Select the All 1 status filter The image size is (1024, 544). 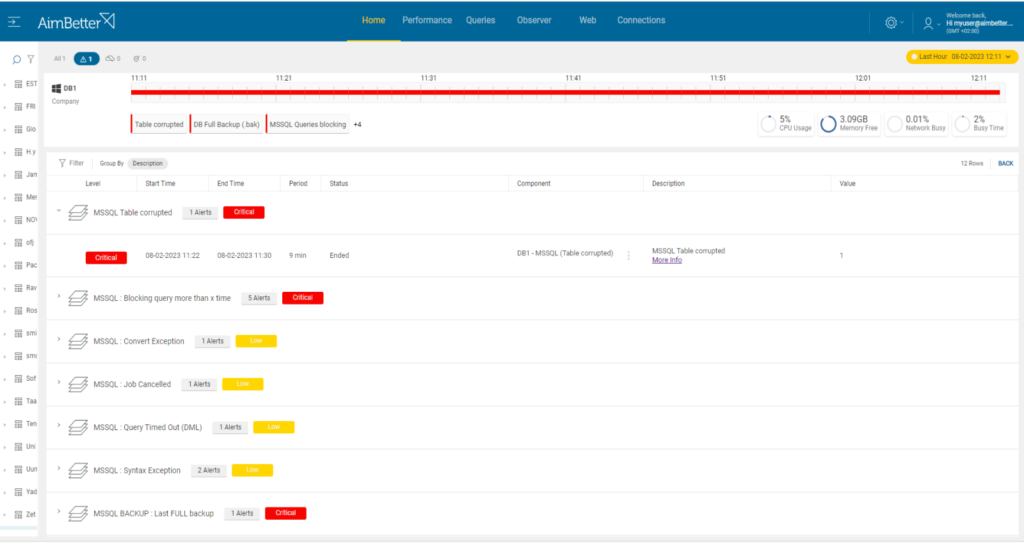59,59
